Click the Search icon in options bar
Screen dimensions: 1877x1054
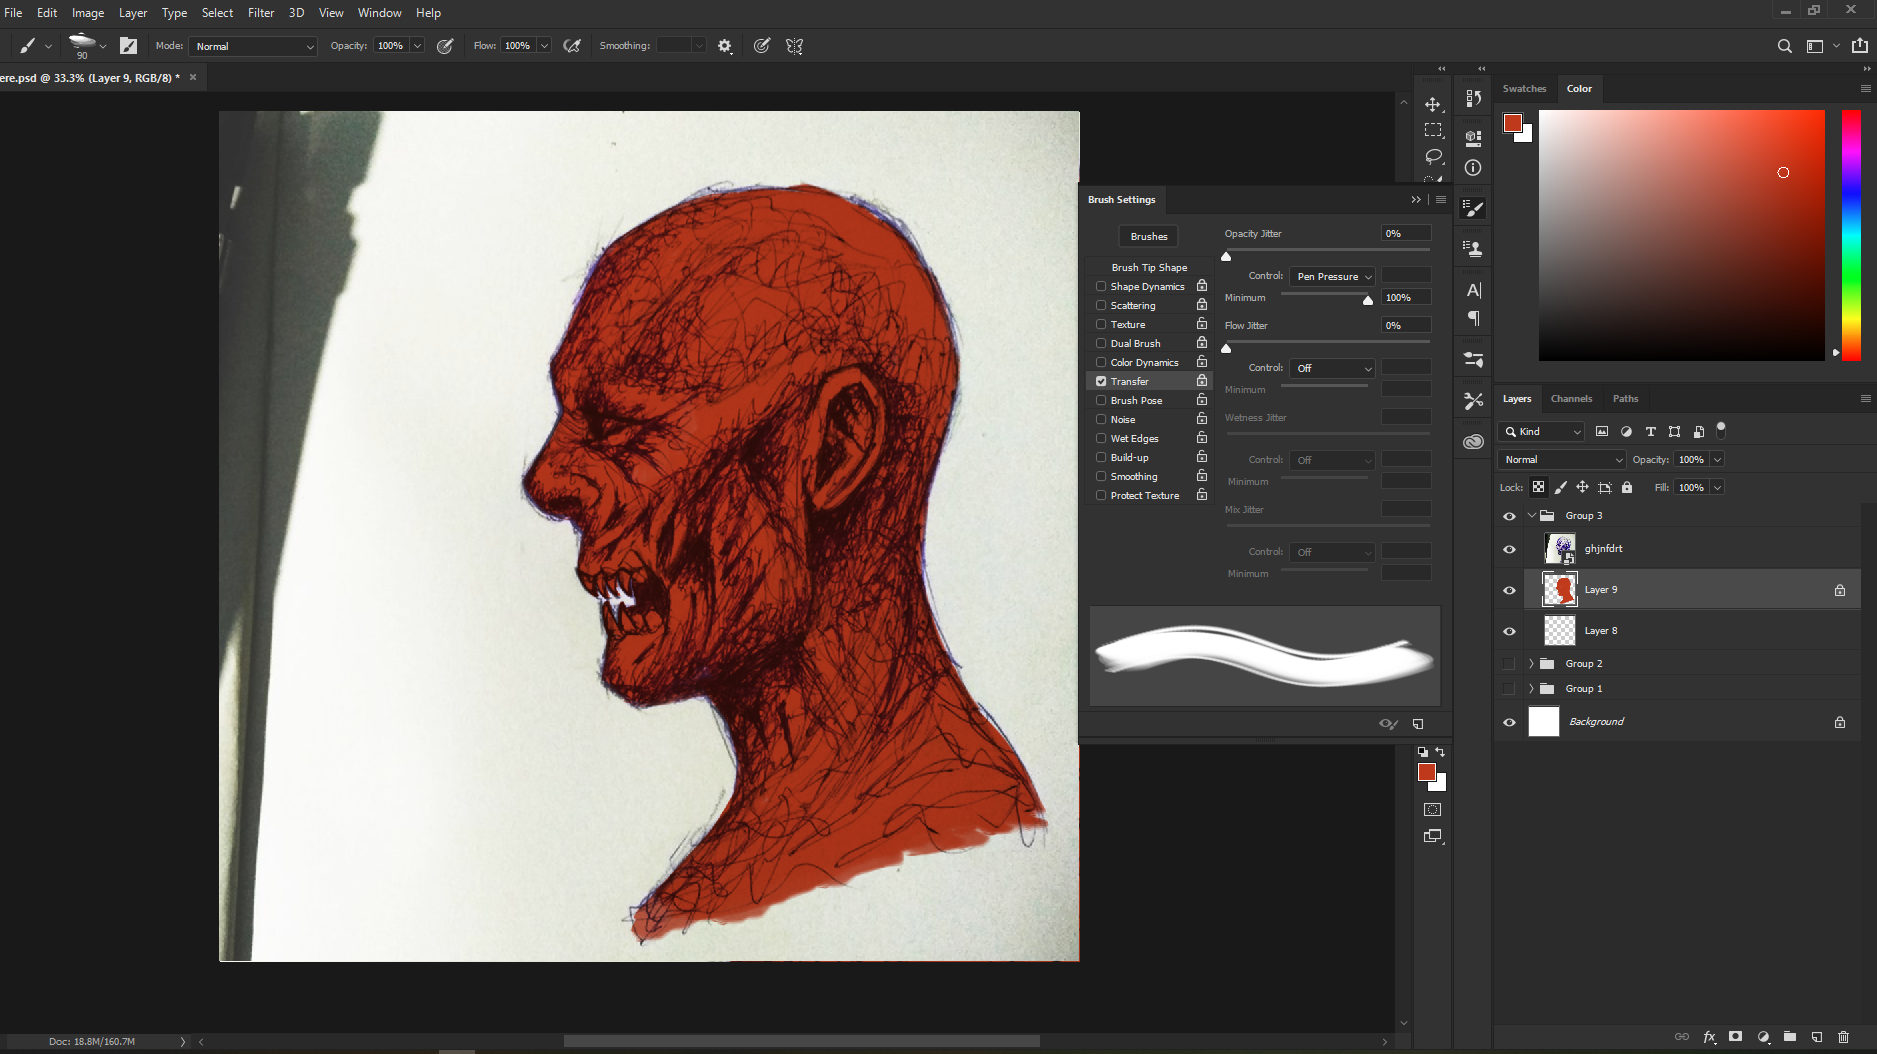tap(1784, 46)
